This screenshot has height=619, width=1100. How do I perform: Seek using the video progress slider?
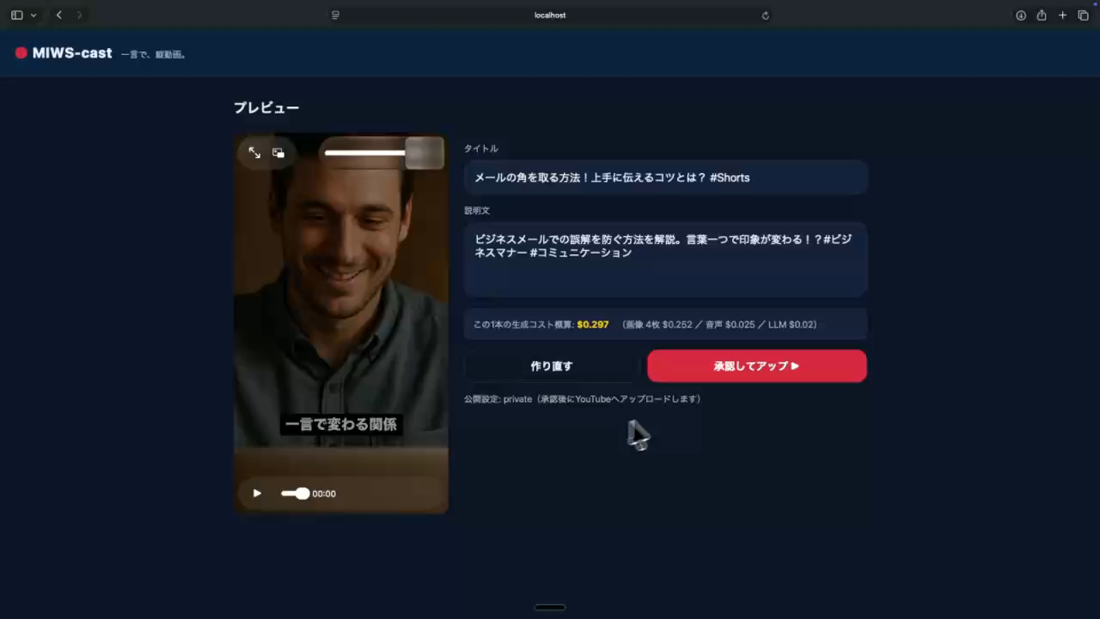(x=295, y=493)
